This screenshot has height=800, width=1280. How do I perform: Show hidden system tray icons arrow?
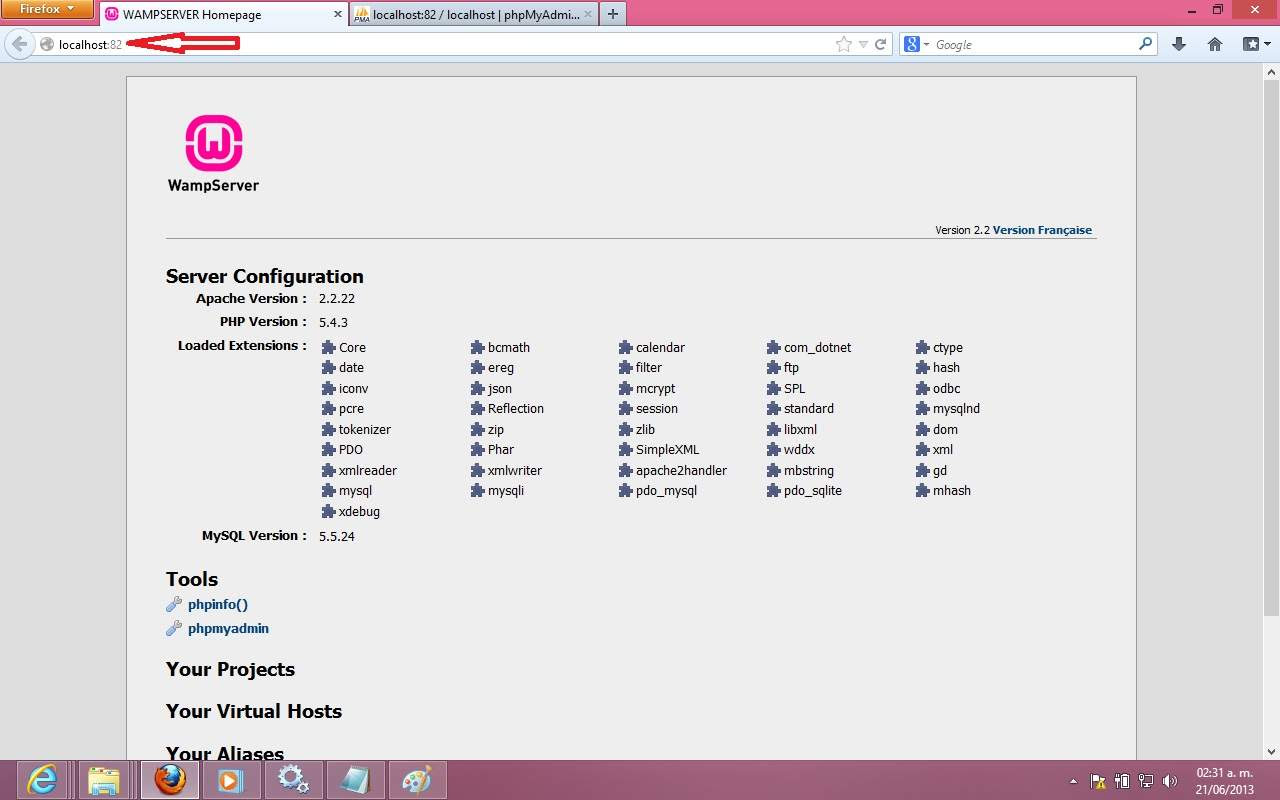pos(1073,780)
